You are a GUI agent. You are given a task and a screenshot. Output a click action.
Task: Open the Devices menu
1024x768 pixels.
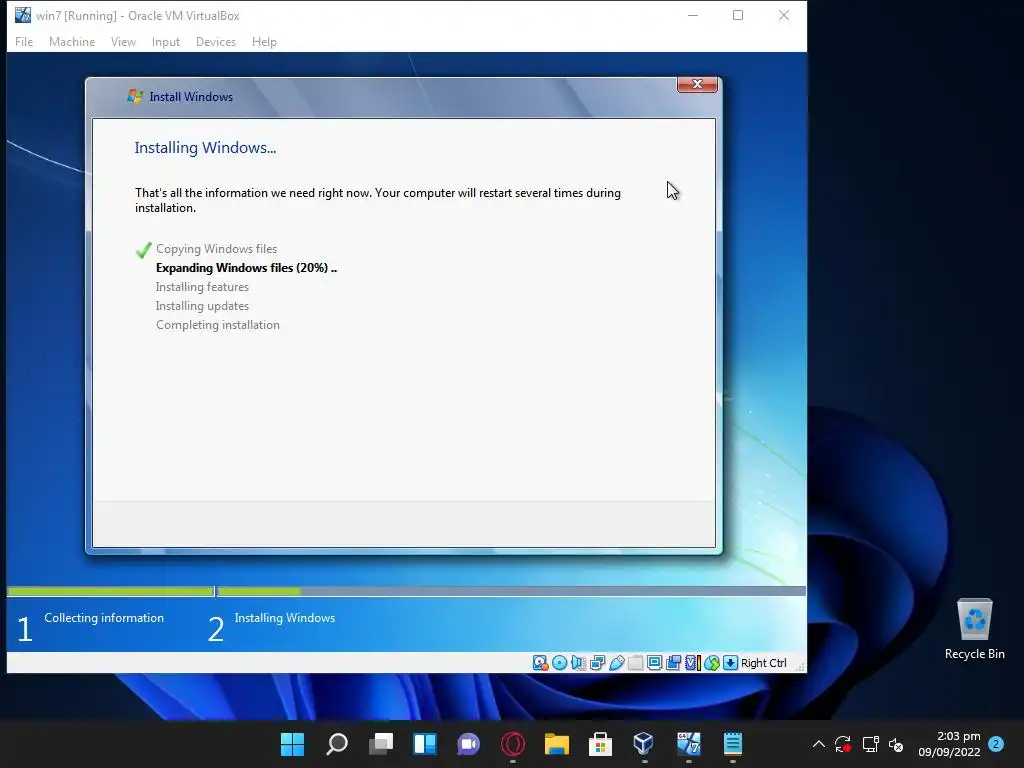pyautogui.click(x=216, y=42)
